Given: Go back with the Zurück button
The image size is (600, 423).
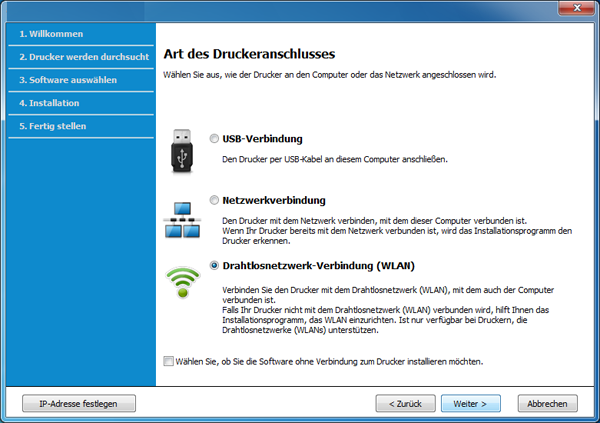Looking at the screenshot, I should [x=406, y=403].
